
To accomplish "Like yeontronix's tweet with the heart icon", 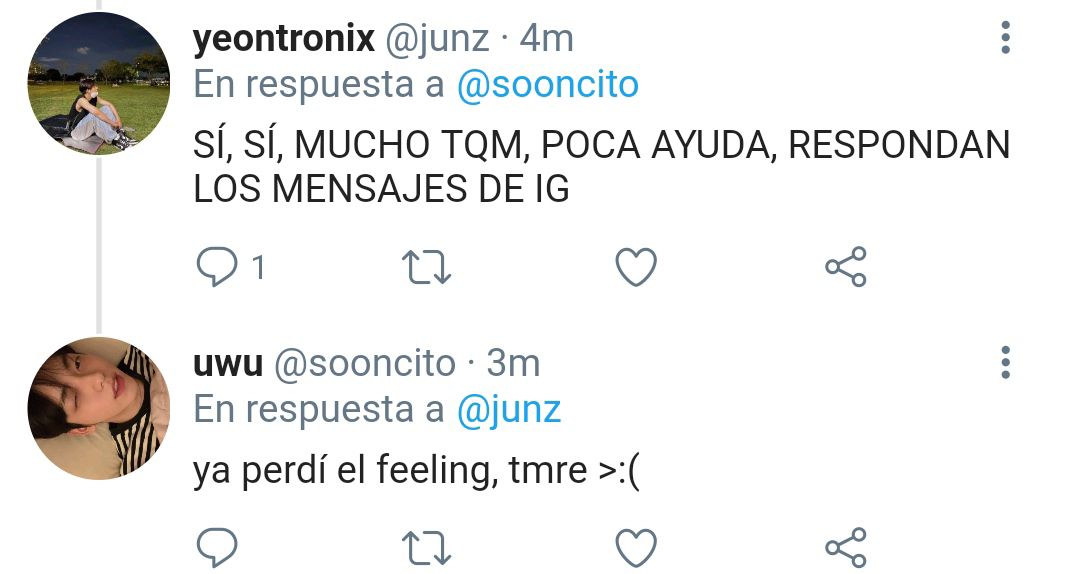I will [636, 267].
